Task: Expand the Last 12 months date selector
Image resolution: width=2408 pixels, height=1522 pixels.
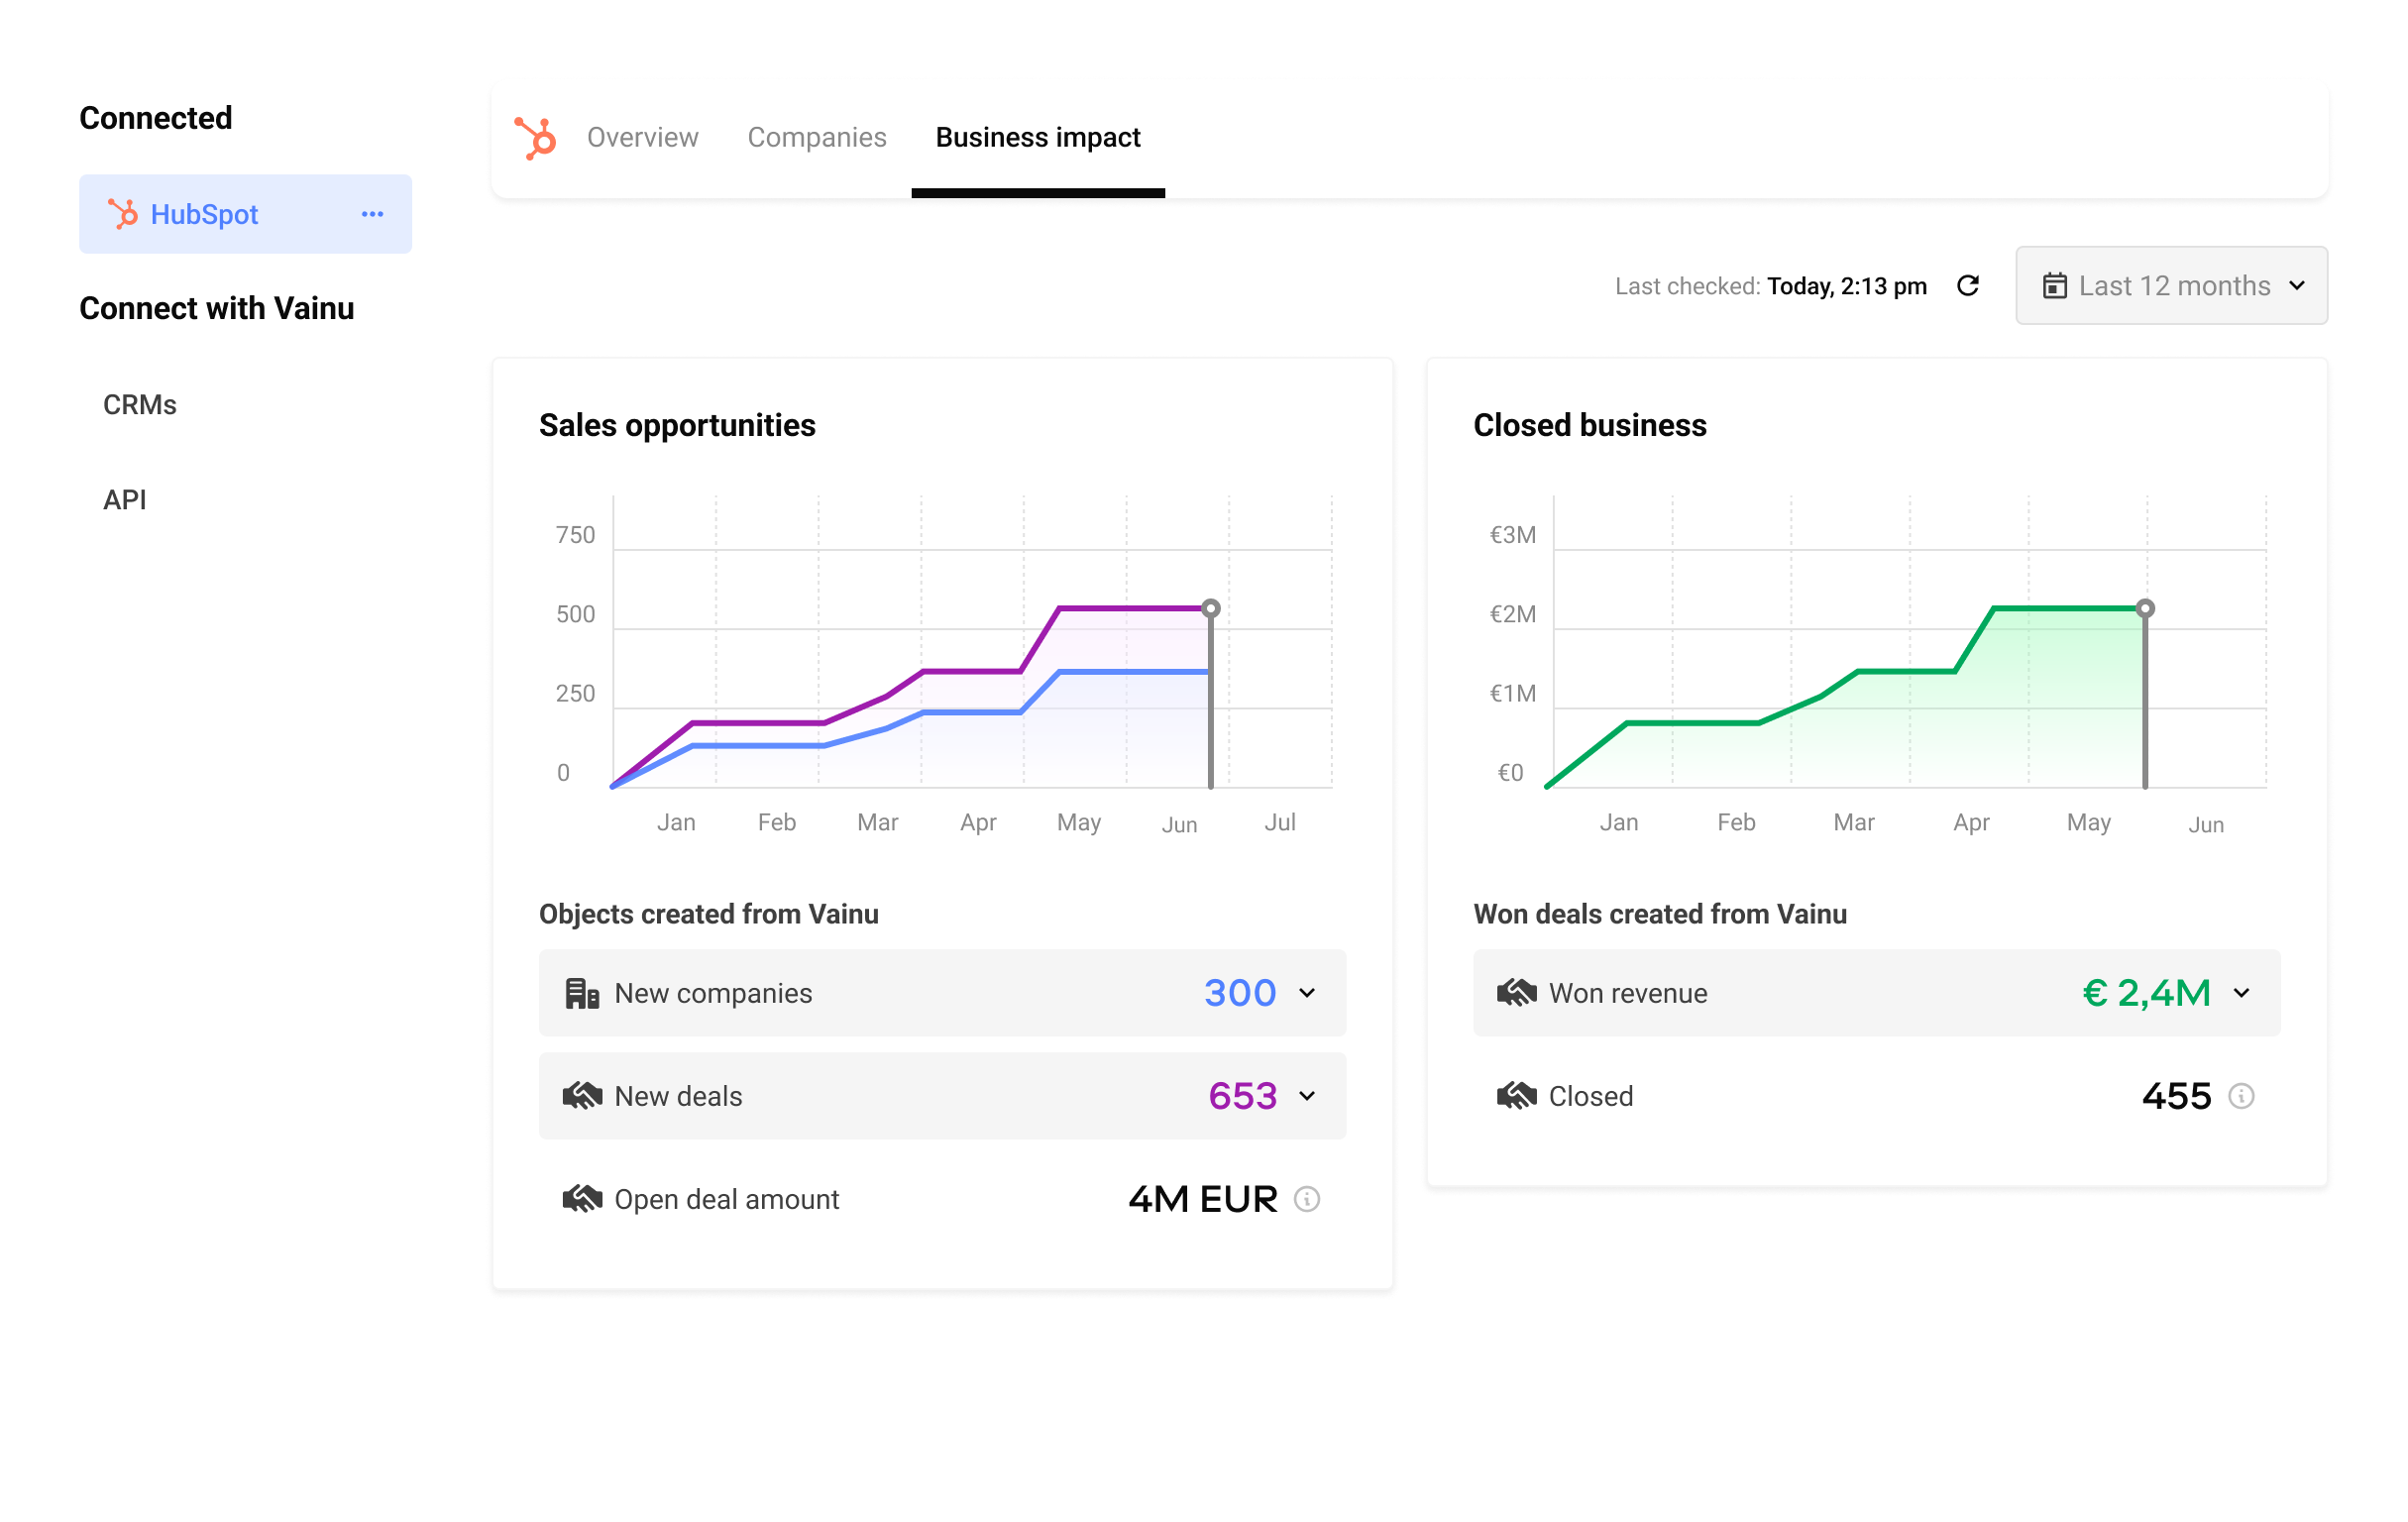Action: pos(2173,284)
